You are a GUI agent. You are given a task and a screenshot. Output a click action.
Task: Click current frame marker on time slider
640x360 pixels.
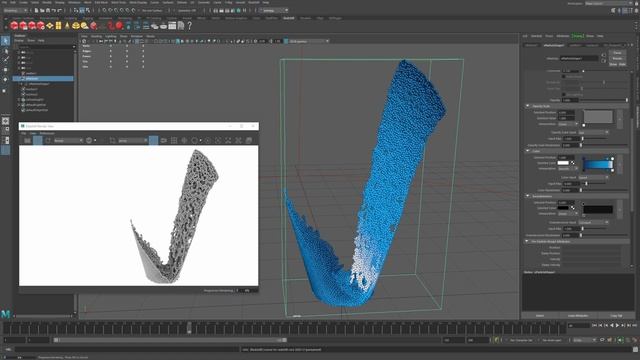(189, 327)
